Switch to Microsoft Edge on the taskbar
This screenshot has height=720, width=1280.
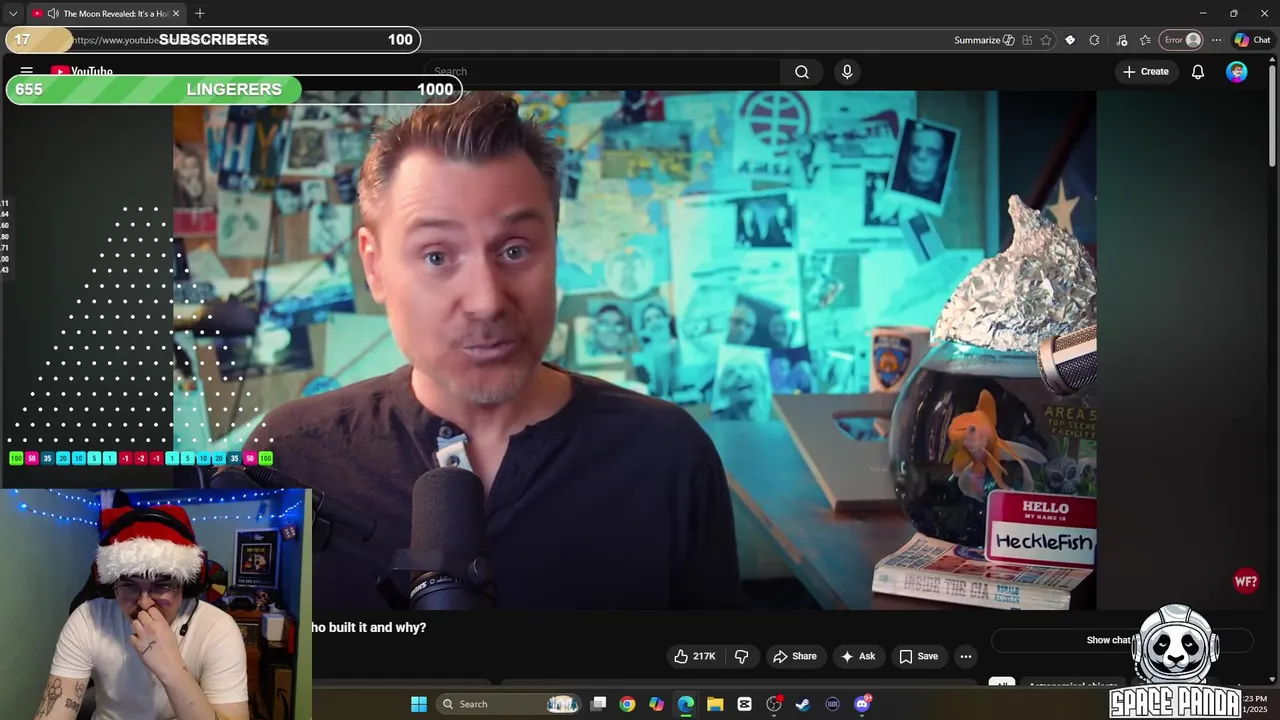pos(686,704)
